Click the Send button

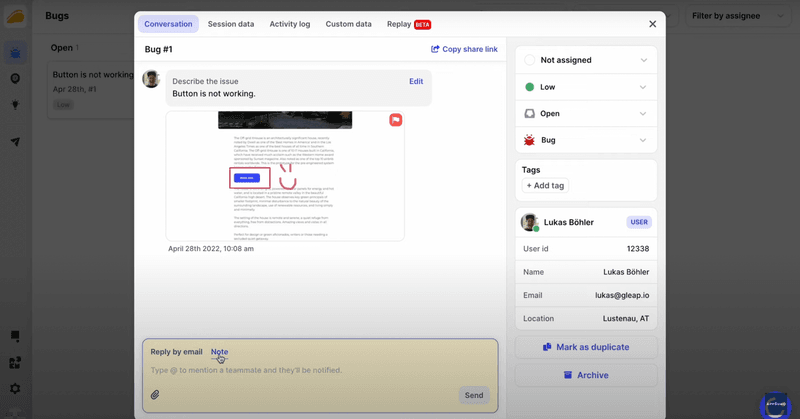click(x=474, y=395)
